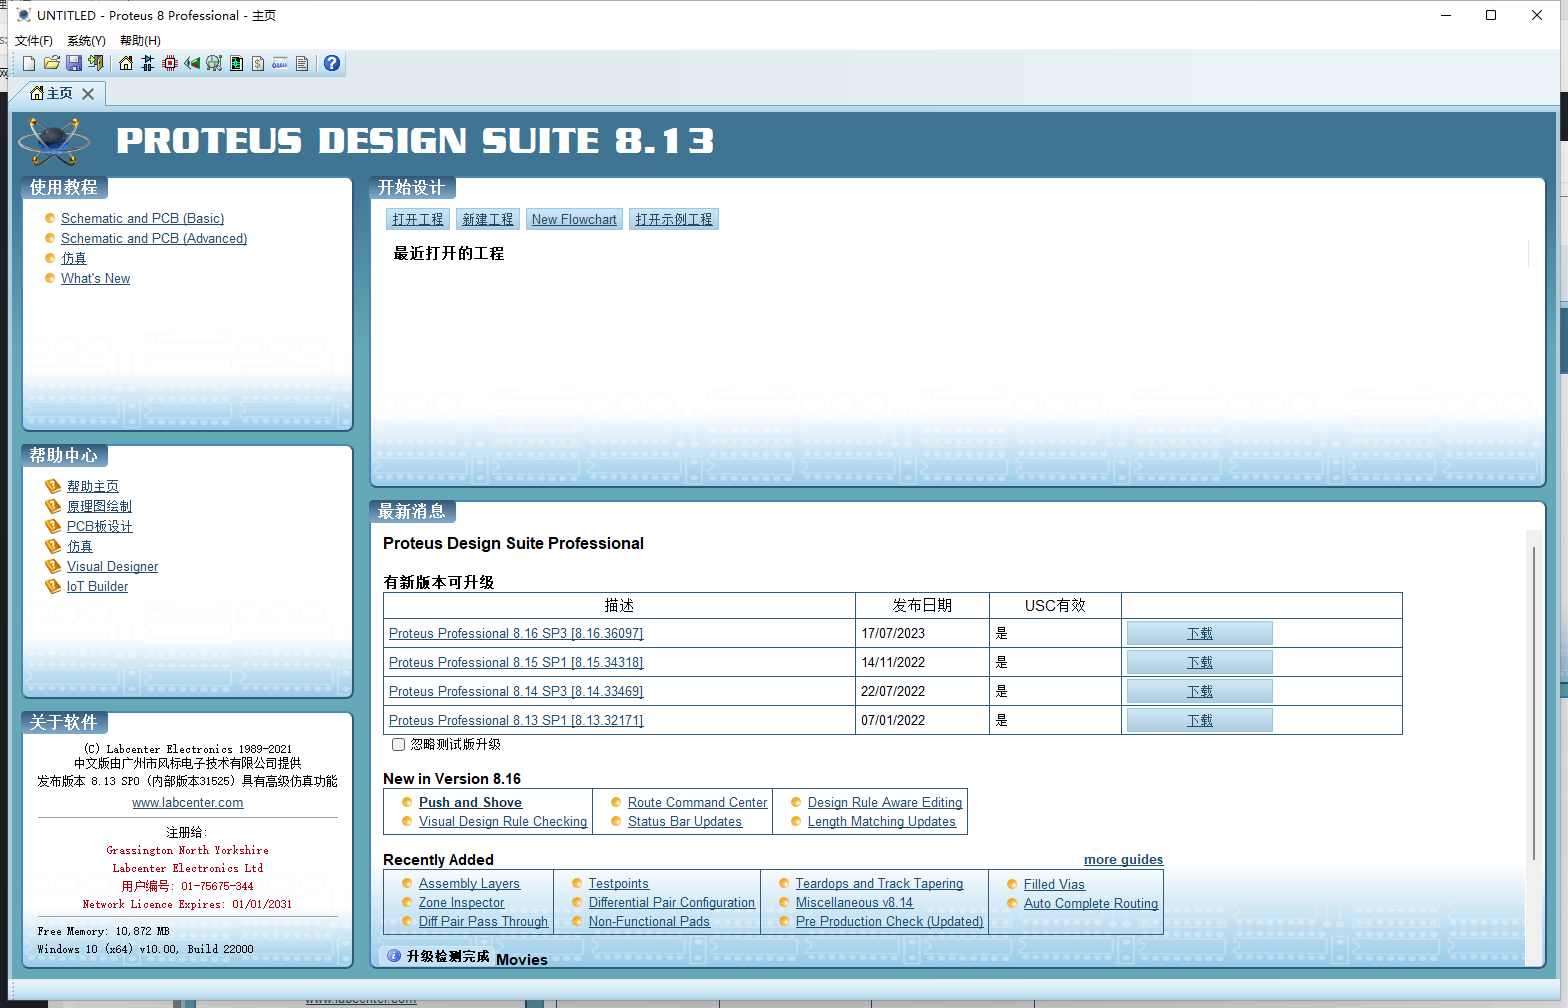Click book icon beside 帮助主页
The image size is (1568, 1008).
pyautogui.click(x=53, y=486)
